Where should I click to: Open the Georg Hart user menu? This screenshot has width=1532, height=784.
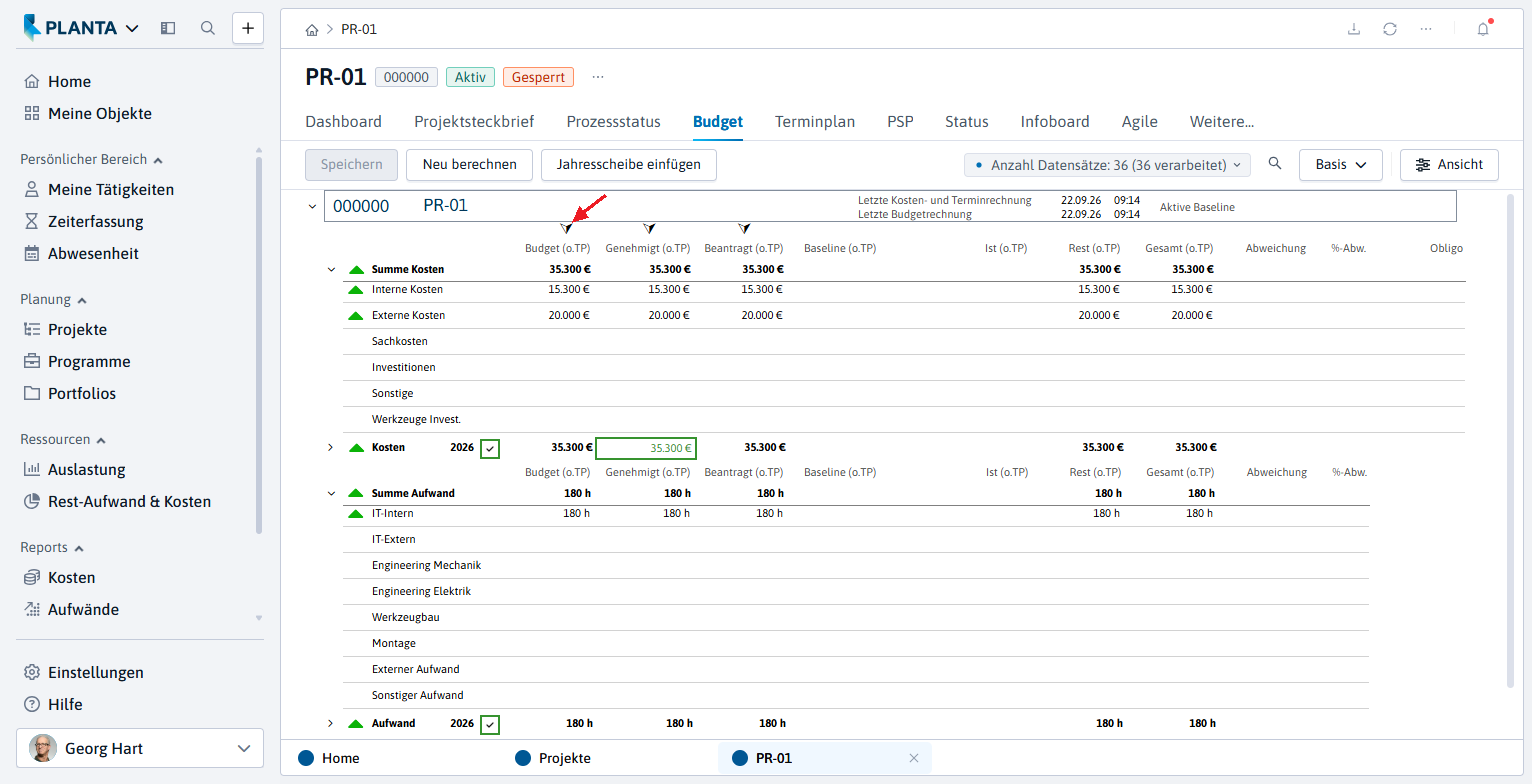(x=140, y=748)
